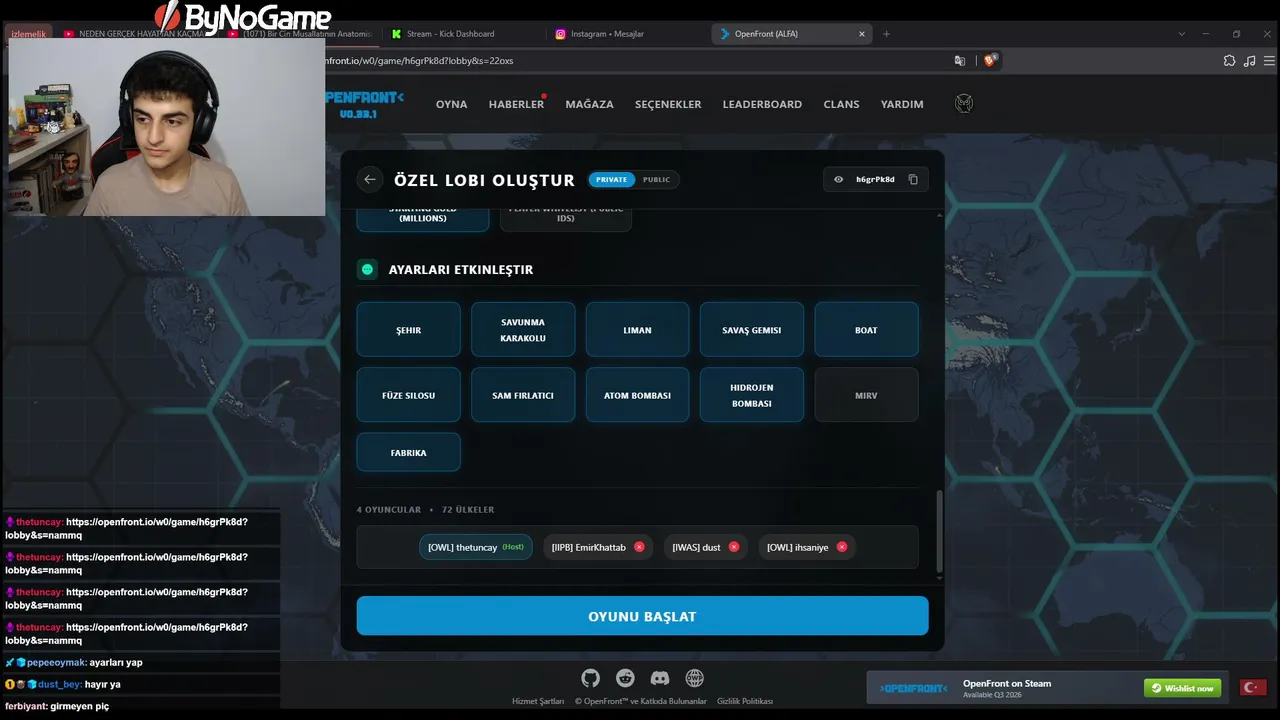This screenshot has width=1280, height=720.
Task: Open the OYNA menu
Action: pyautogui.click(x=451, y=104)
